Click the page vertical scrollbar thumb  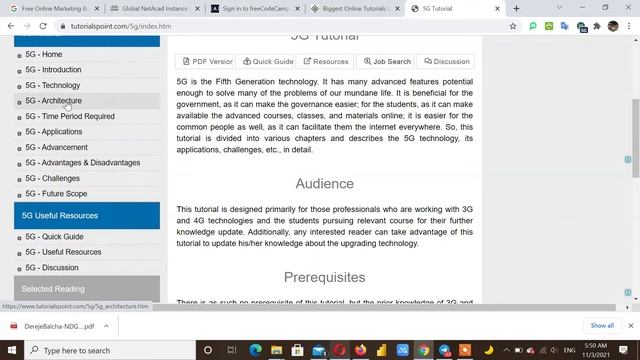point(636,138)
